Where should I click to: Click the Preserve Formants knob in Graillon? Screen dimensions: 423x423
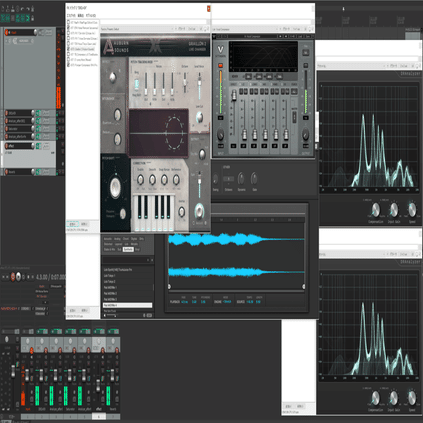click(x=123, y=214)
